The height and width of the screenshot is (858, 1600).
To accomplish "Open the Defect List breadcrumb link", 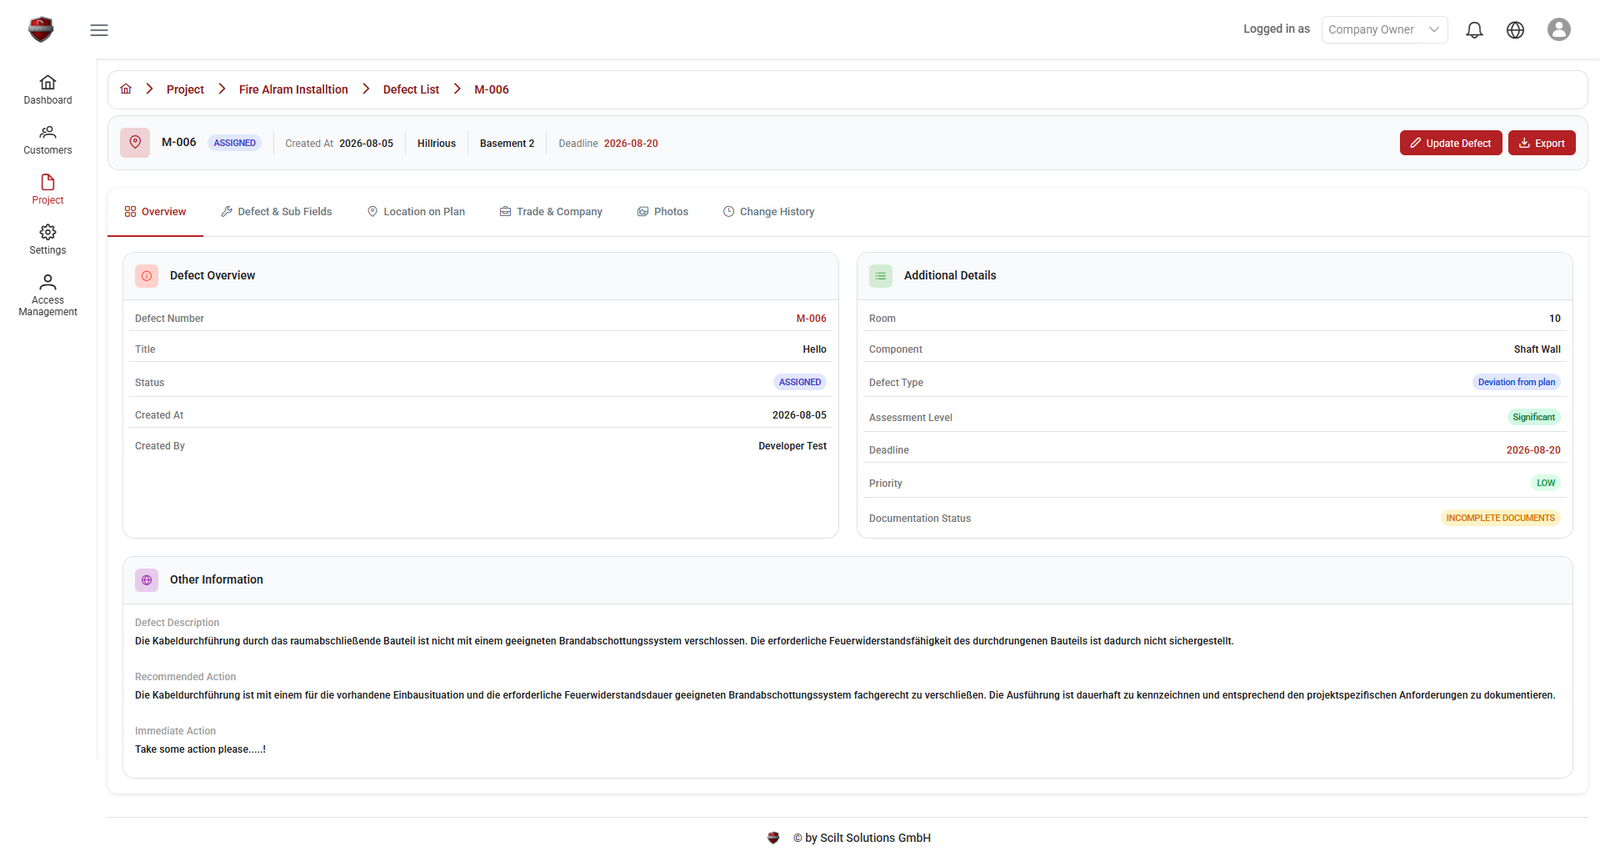I will coord(411,90).
